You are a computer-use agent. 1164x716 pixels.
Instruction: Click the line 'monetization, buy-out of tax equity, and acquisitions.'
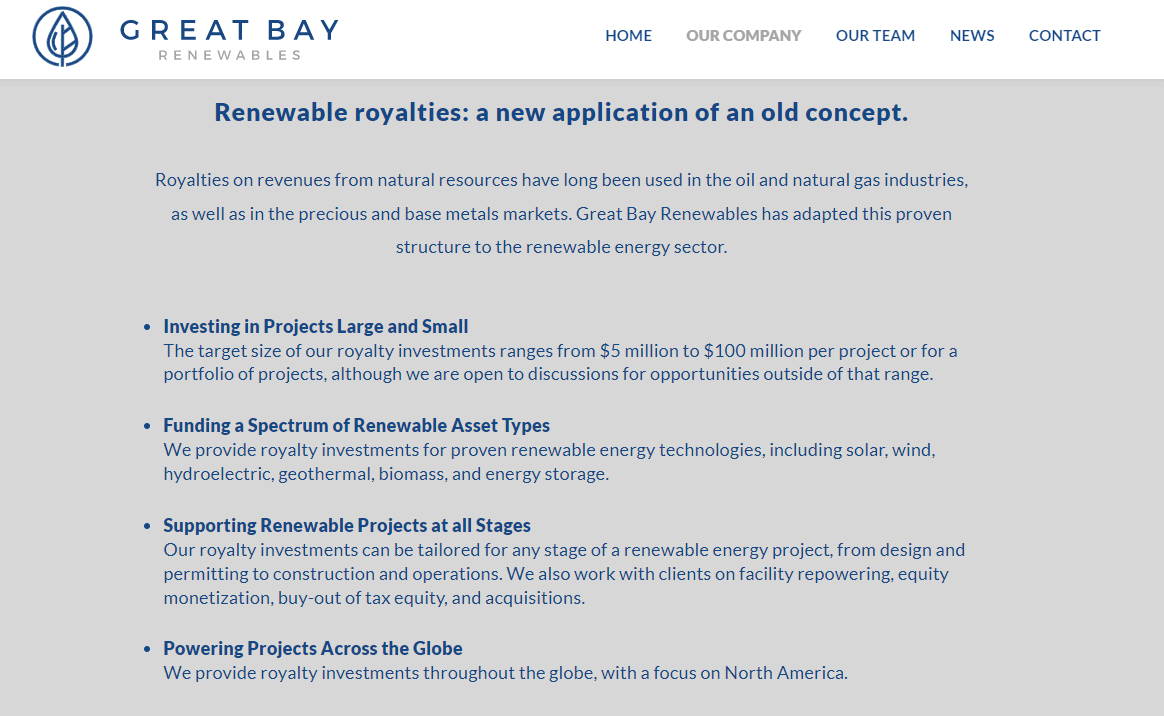tap(374, 598)
